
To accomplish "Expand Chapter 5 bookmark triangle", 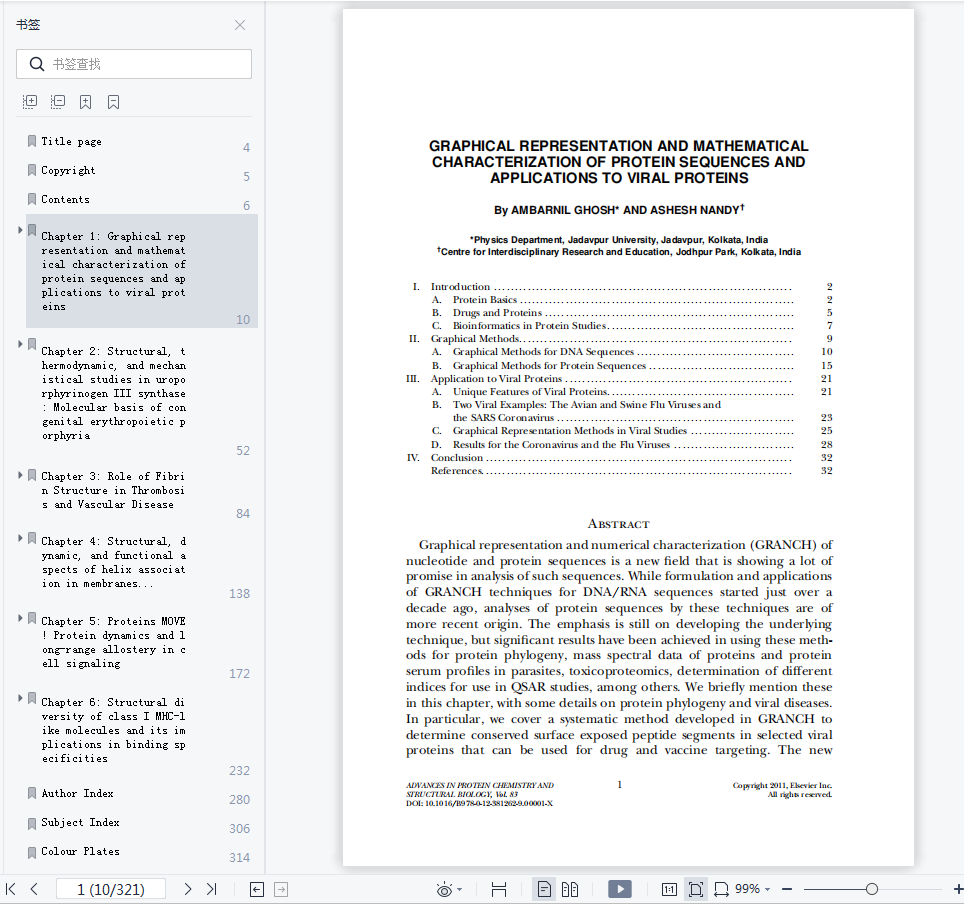I will pyautogui.click(x=20, y=619).
